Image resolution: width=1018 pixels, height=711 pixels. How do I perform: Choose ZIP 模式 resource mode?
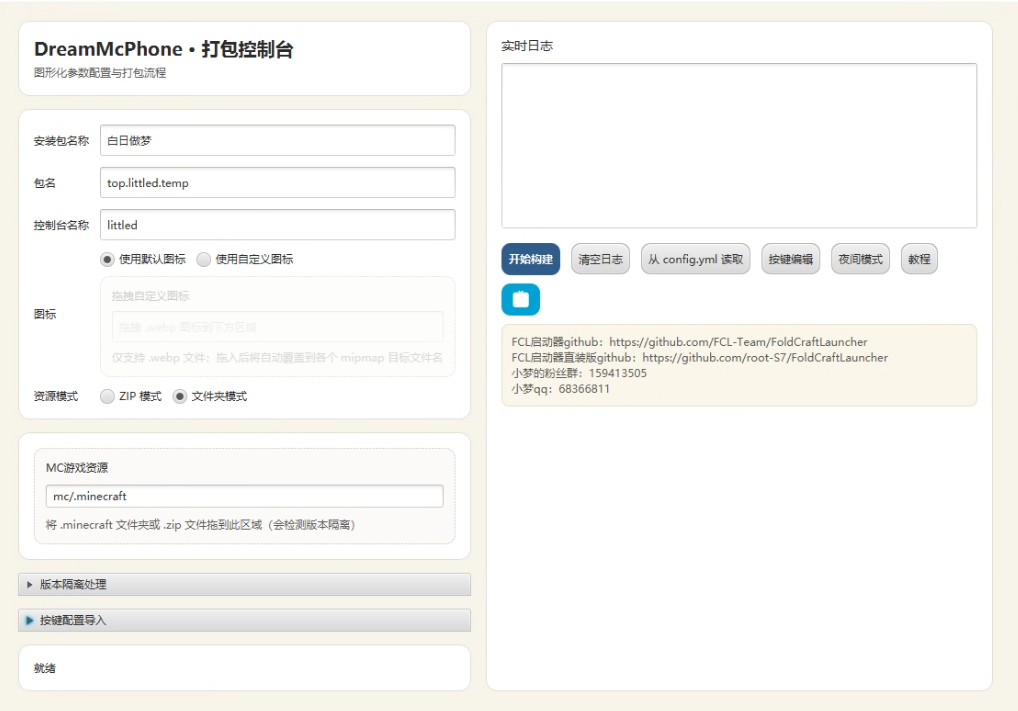pos(107,396)
